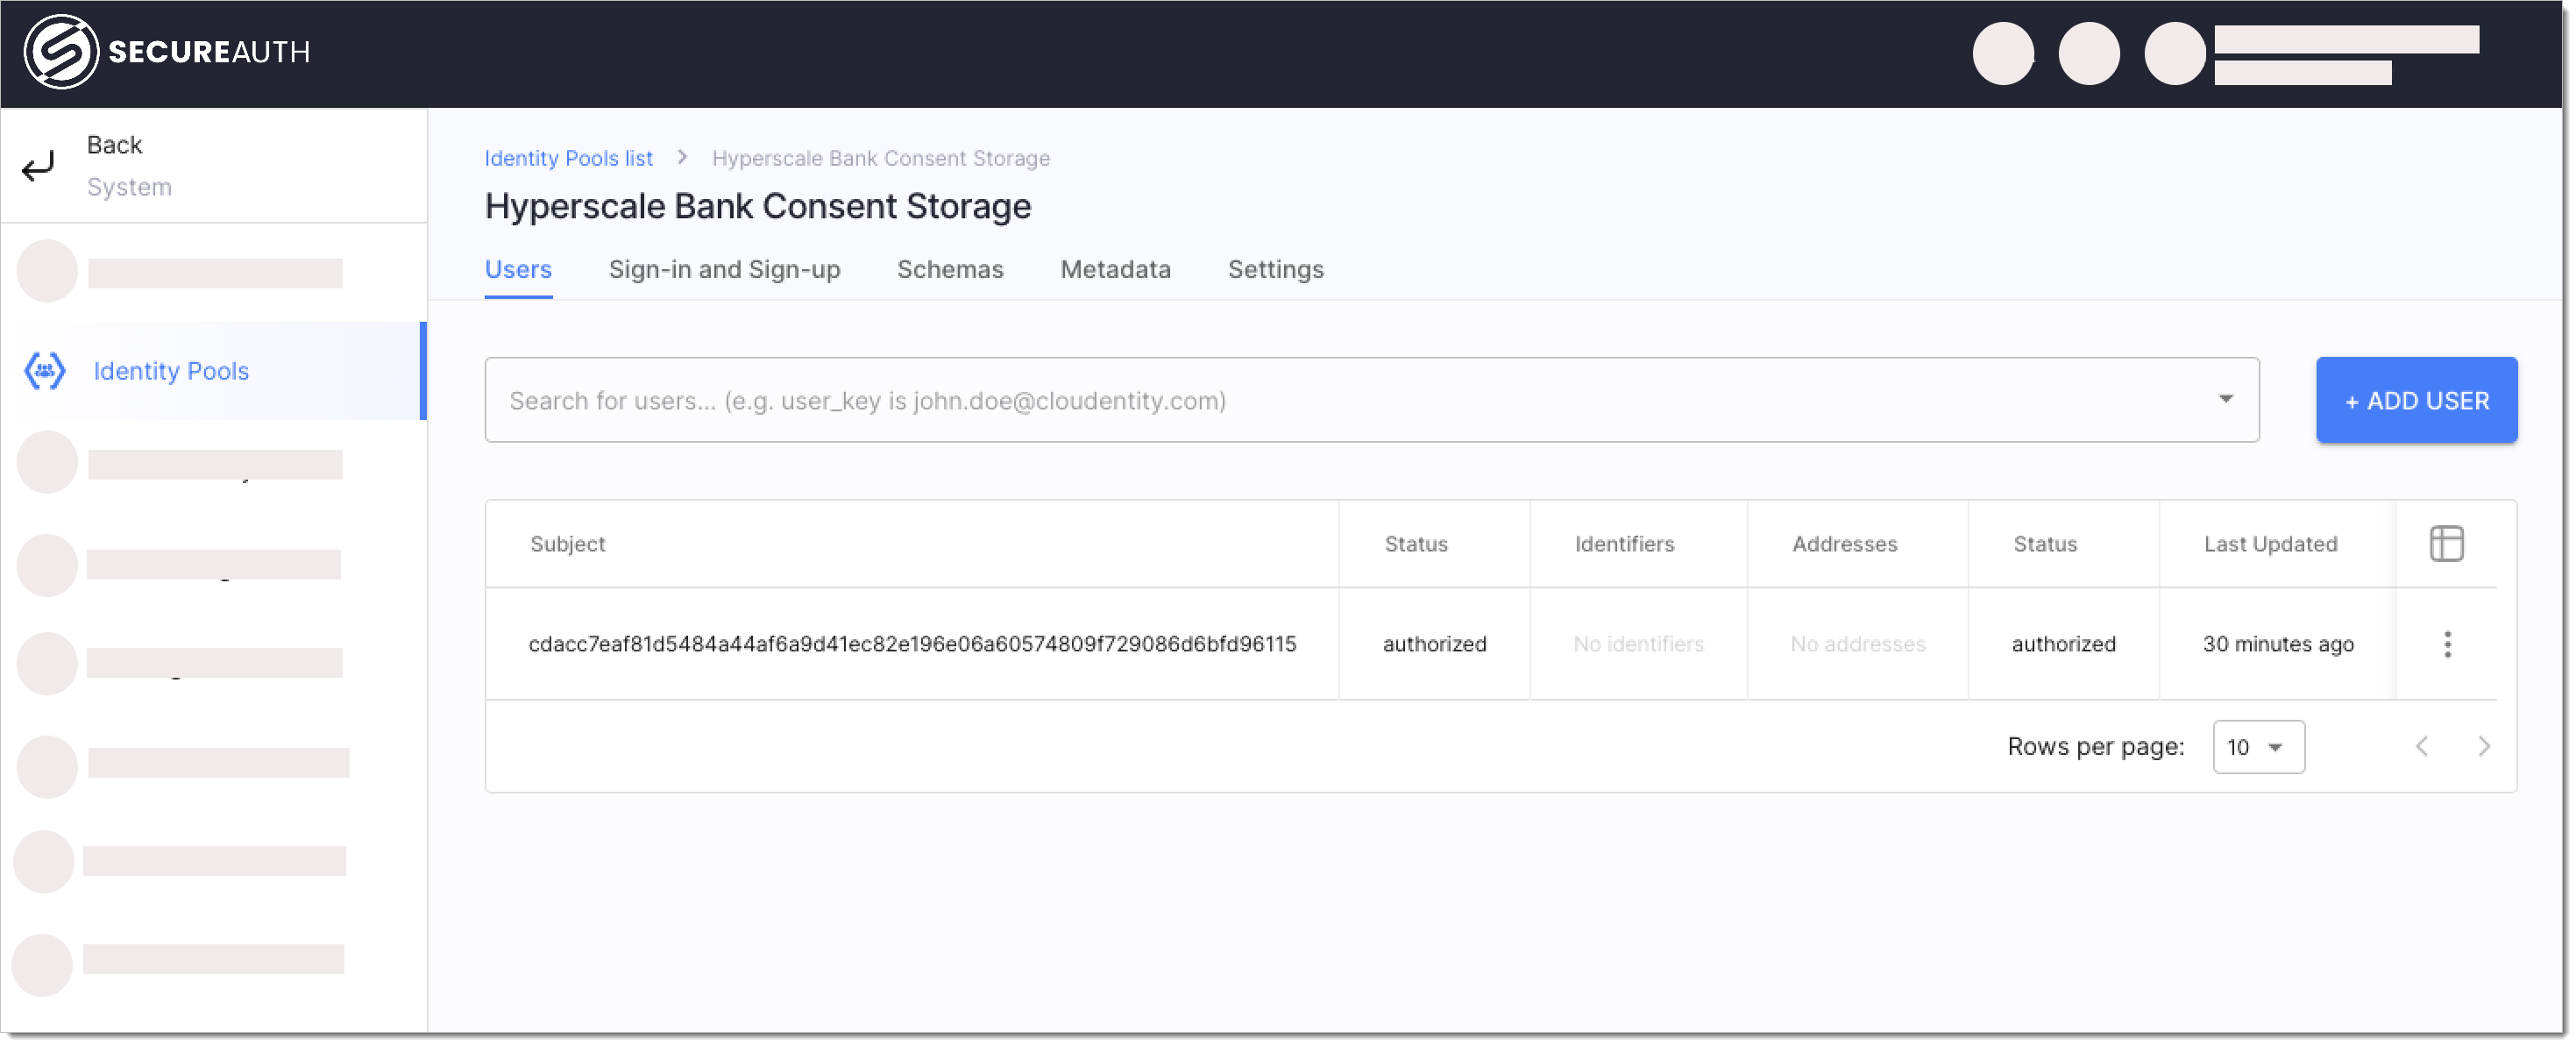
Task: Click the three-dot options menu icon
Action: point(2448,643)
